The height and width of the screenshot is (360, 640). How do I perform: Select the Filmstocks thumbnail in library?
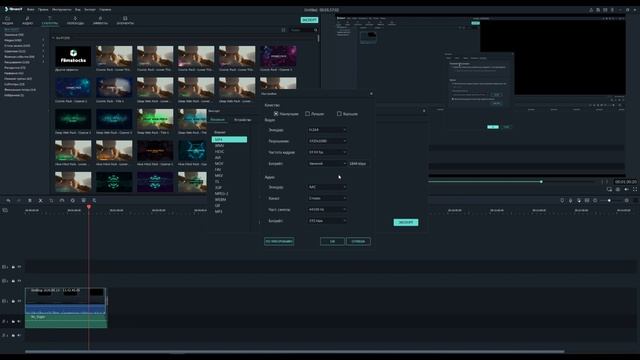(x=73, y=56)
